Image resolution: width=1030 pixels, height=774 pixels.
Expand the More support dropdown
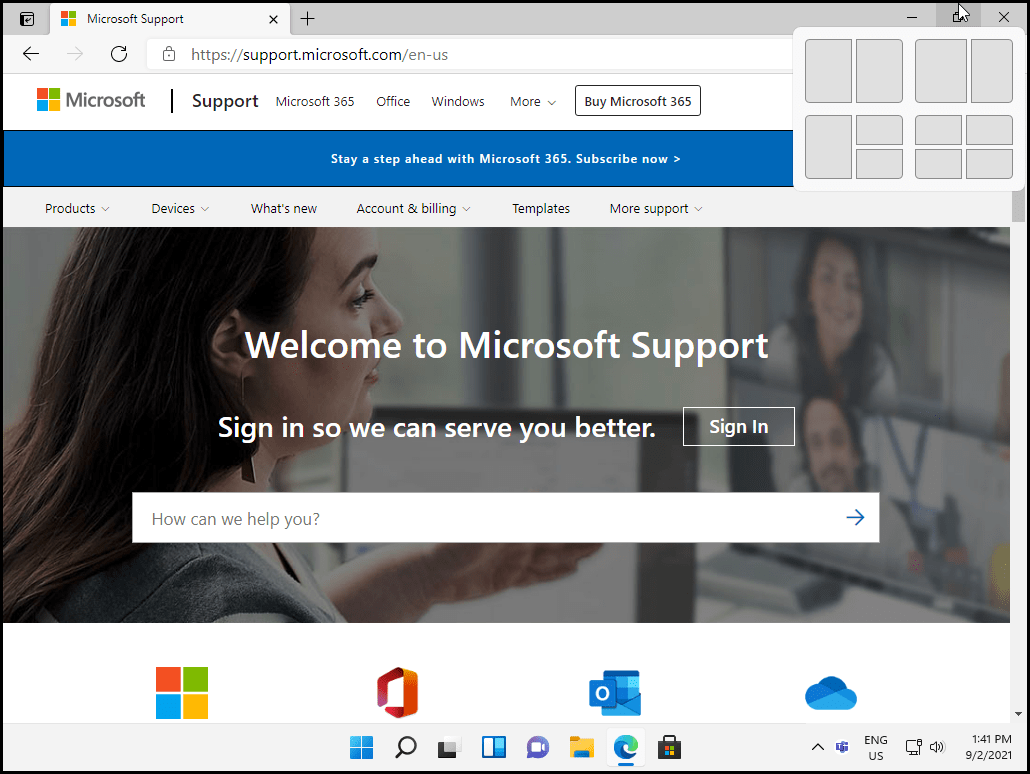[656, 209]
